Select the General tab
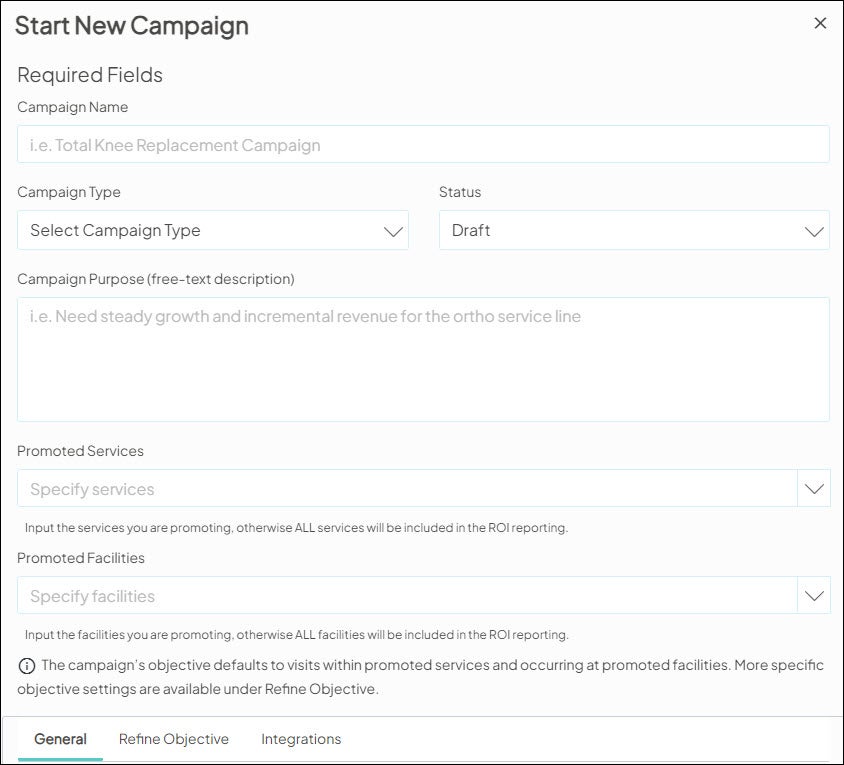Screen dimensions: 844x765 (x=60, y=740)
